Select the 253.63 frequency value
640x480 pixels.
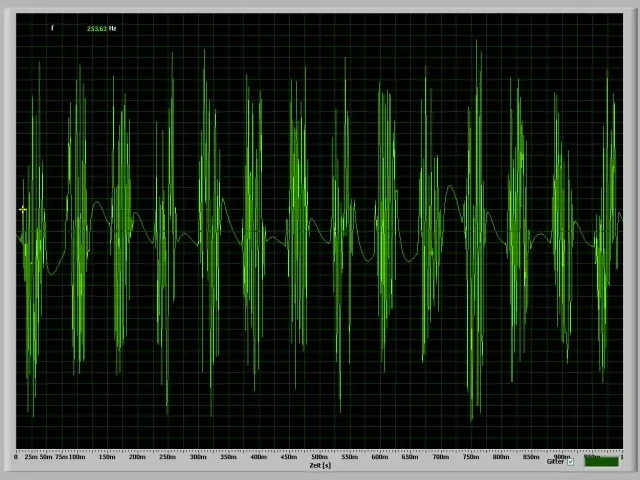pos(96,28)
